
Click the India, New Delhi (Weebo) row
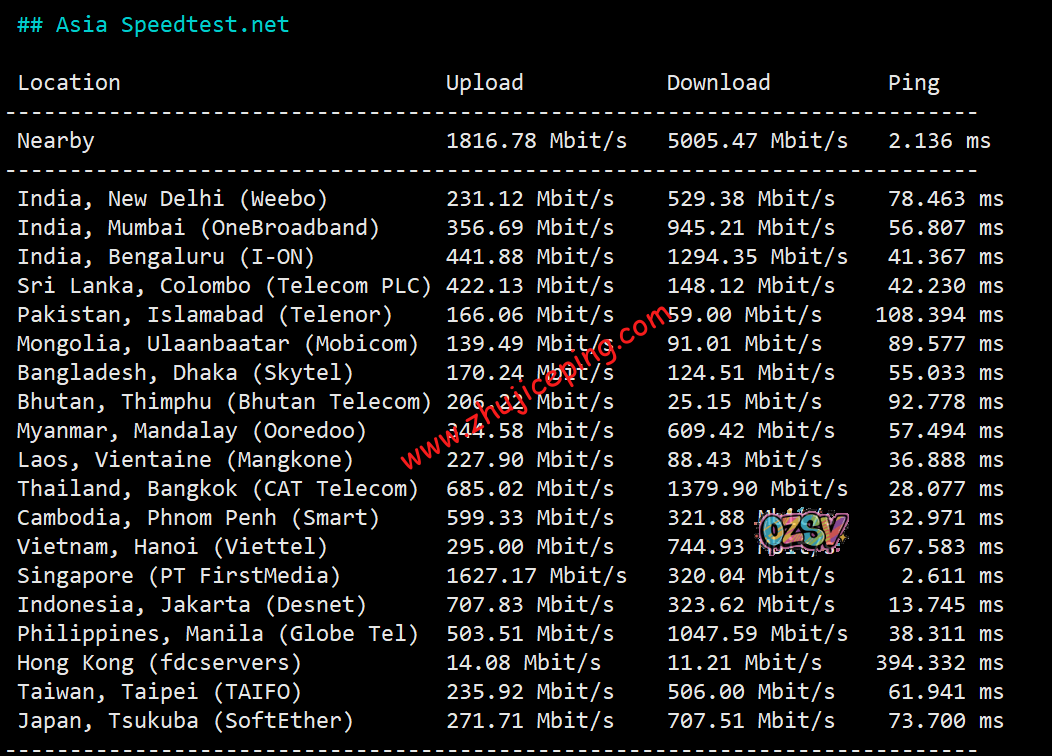tap(172, 199)
